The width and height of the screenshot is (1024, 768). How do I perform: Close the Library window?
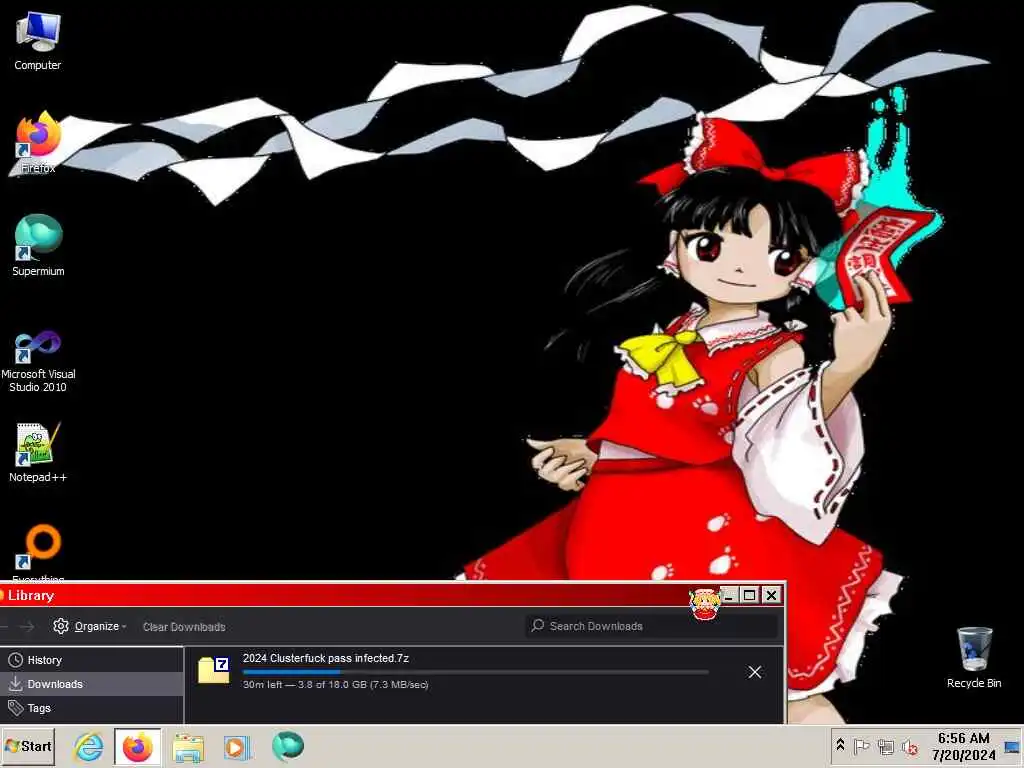771,595
